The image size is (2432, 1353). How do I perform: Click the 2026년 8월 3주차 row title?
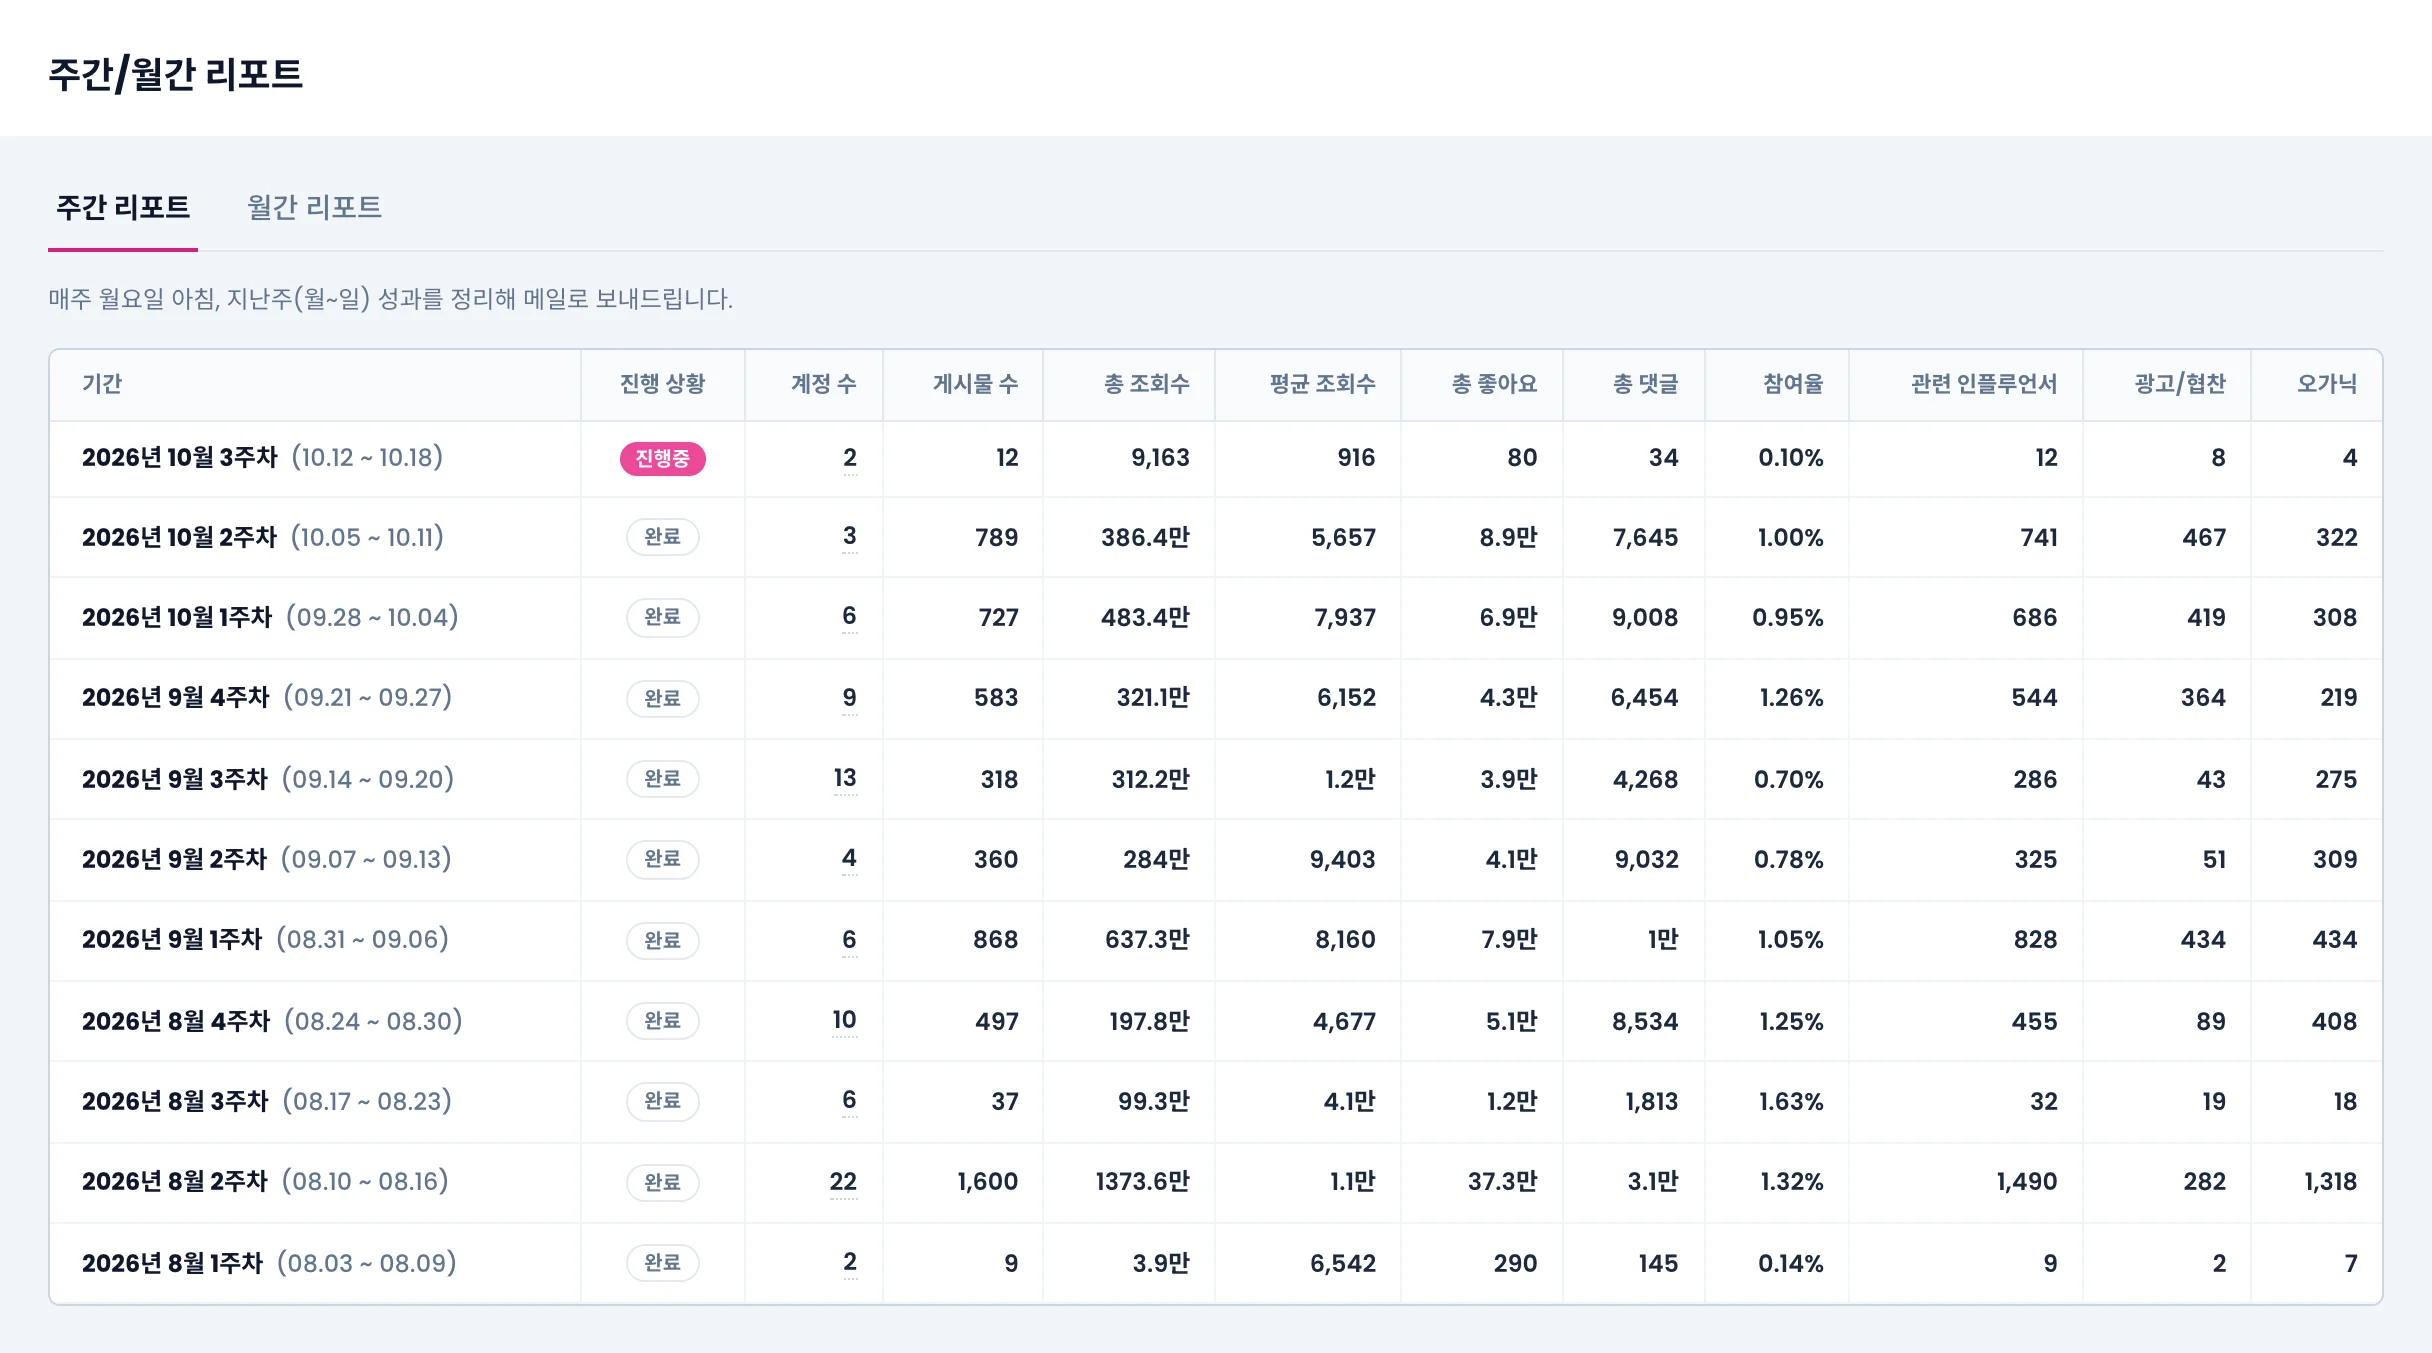coord(175,1102)
